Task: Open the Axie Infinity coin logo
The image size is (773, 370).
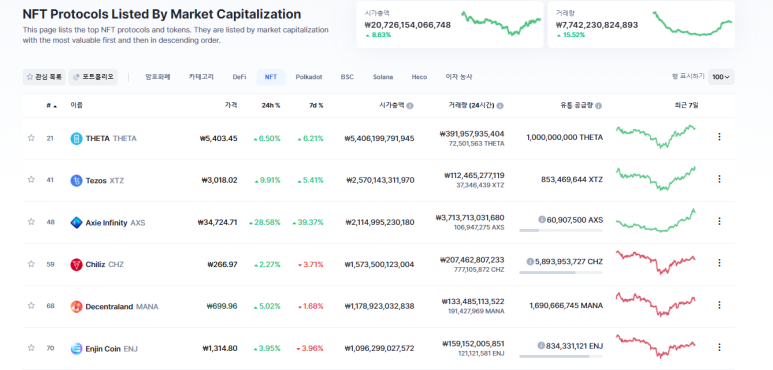Action: click(76, 223)
